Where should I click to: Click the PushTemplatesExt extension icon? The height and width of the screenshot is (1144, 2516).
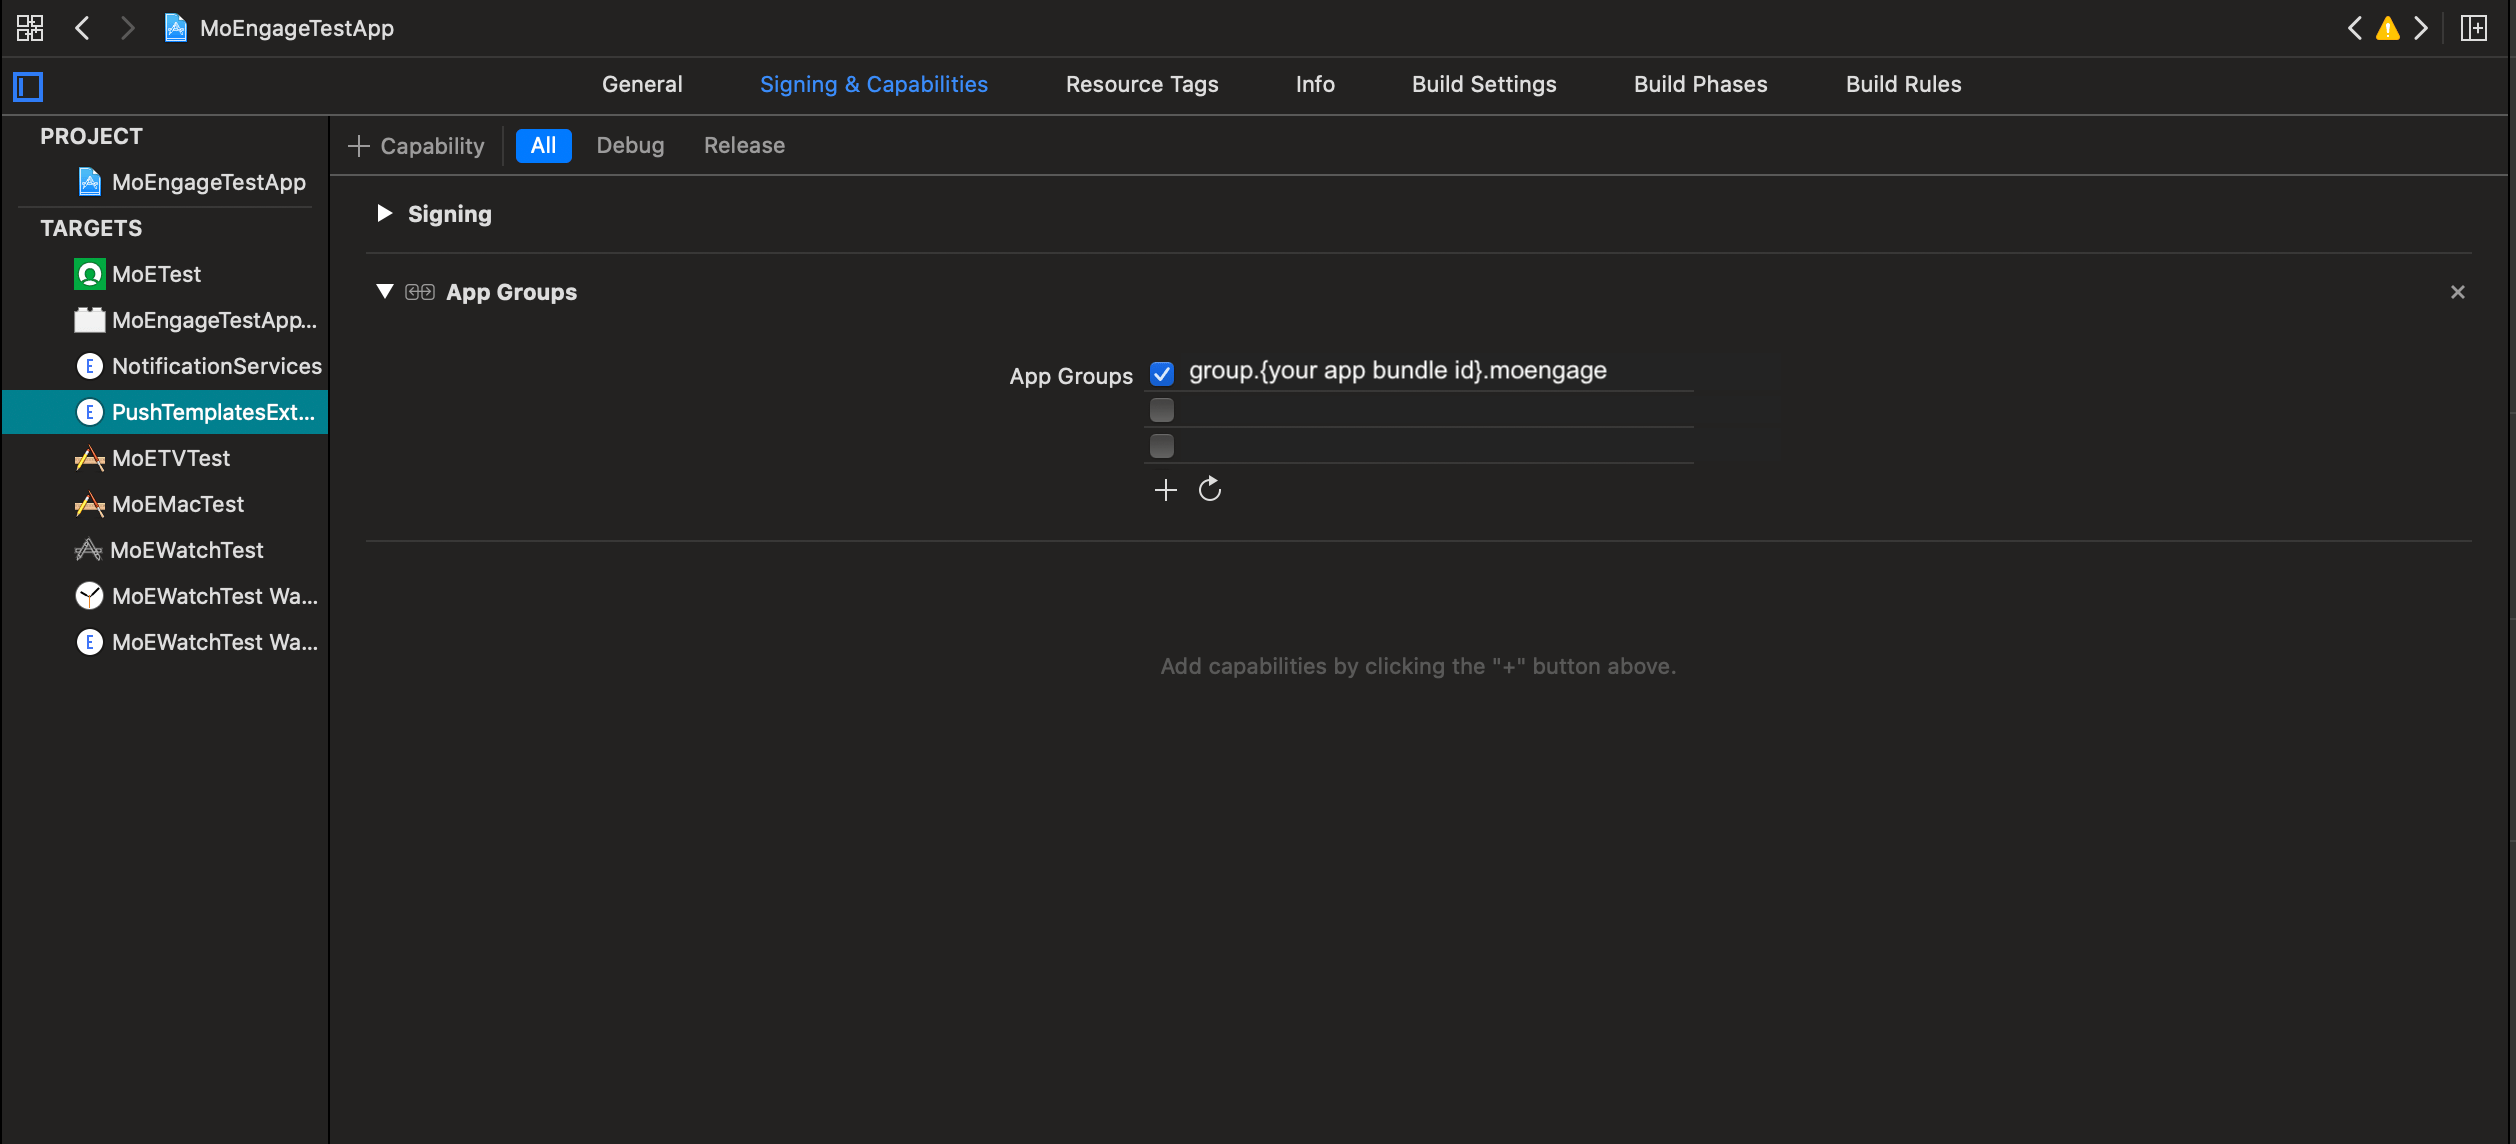coord(90,412)
